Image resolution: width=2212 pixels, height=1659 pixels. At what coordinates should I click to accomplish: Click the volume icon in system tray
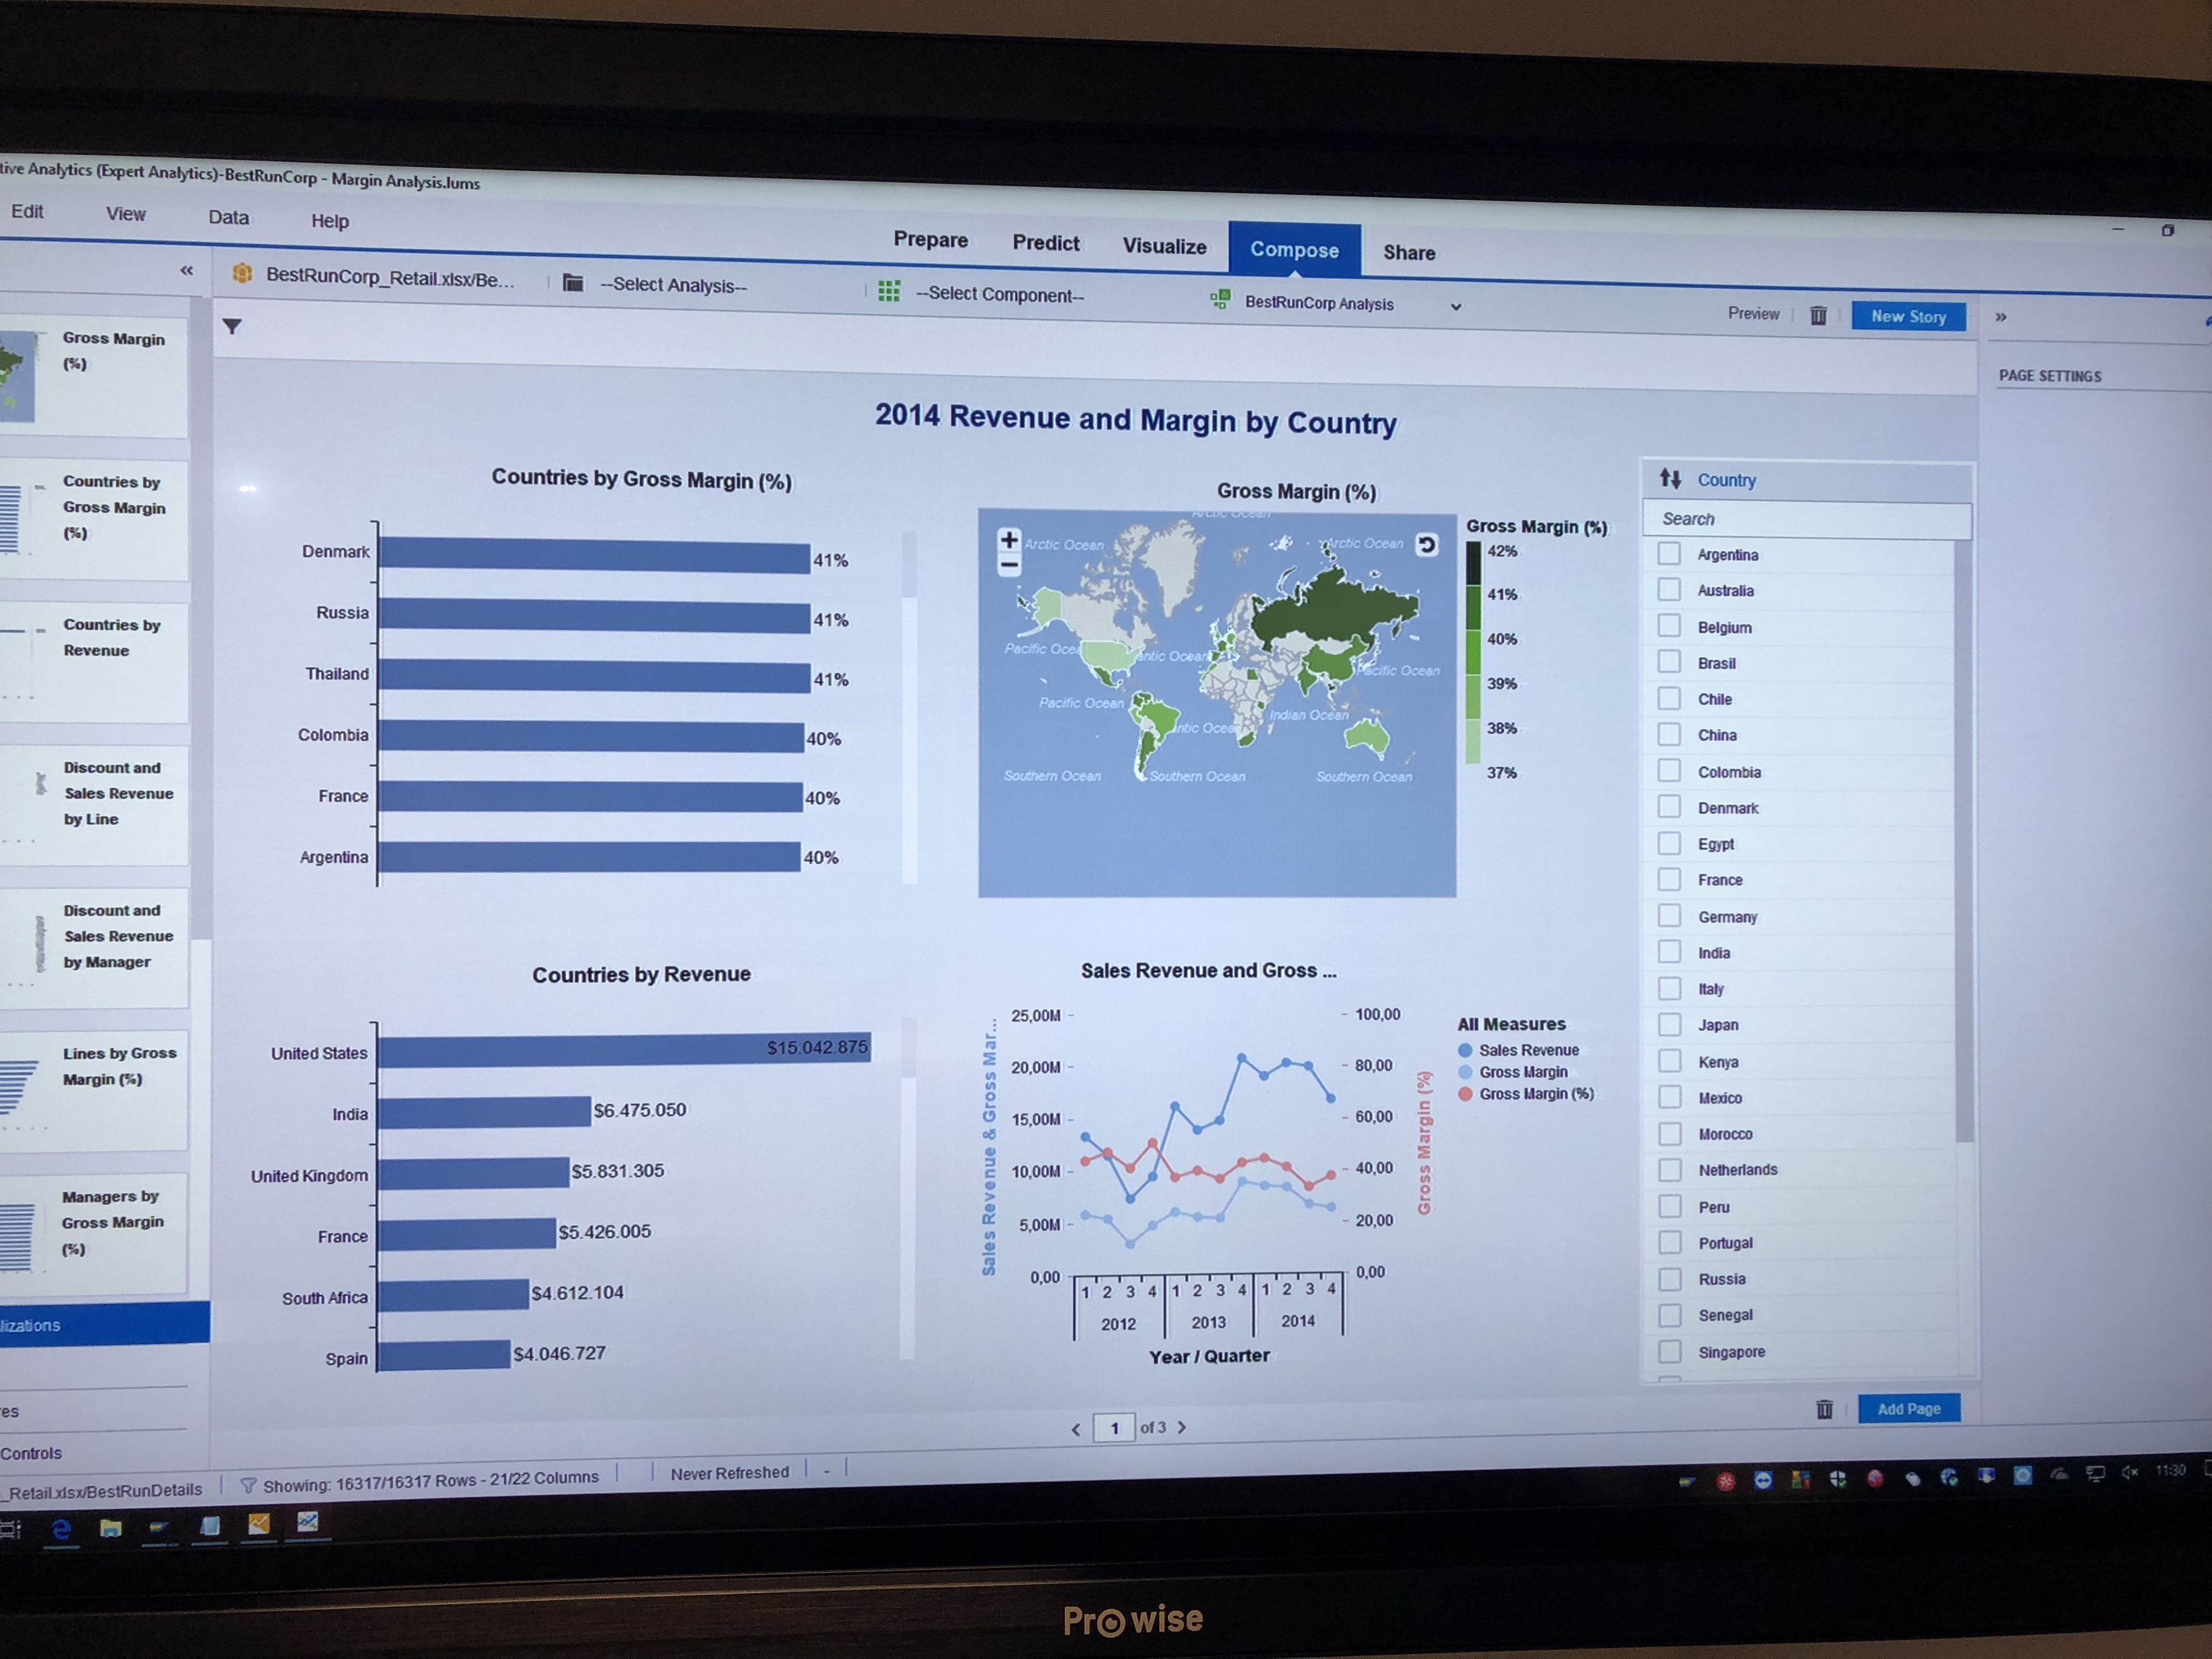coord(2129,1471)
